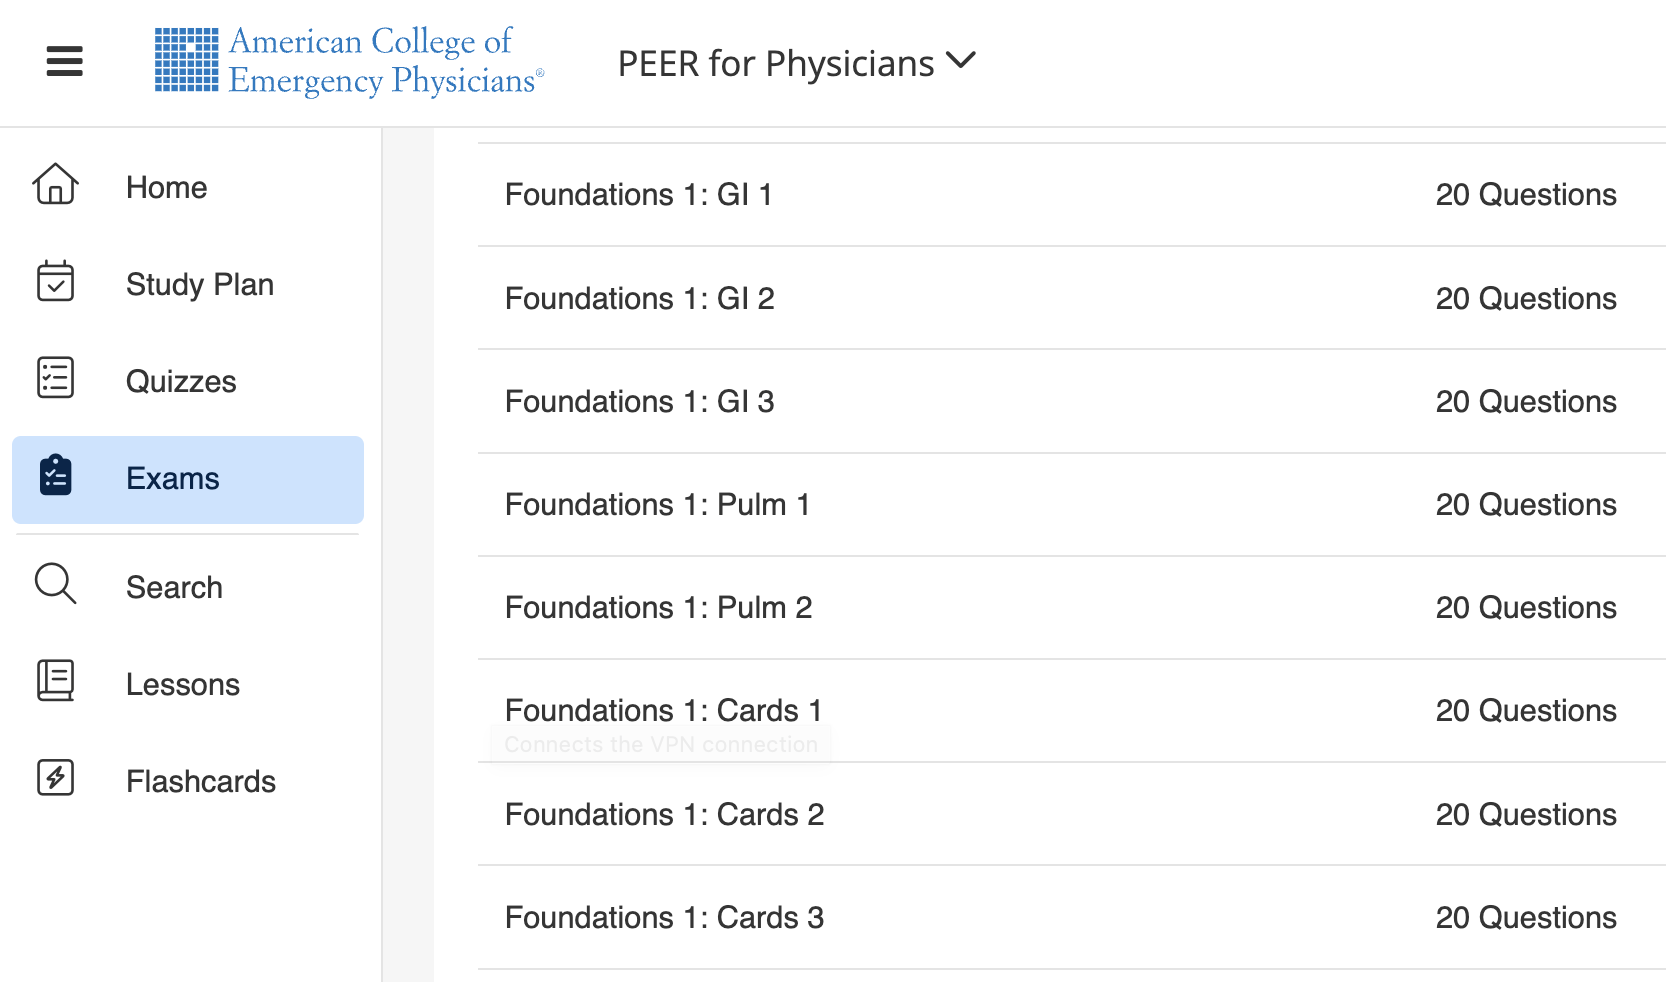Select the Flashcards lightning icon
The width and height of the screenshot is (1666, 982).
pyautogui.click(x=55, y=779)
